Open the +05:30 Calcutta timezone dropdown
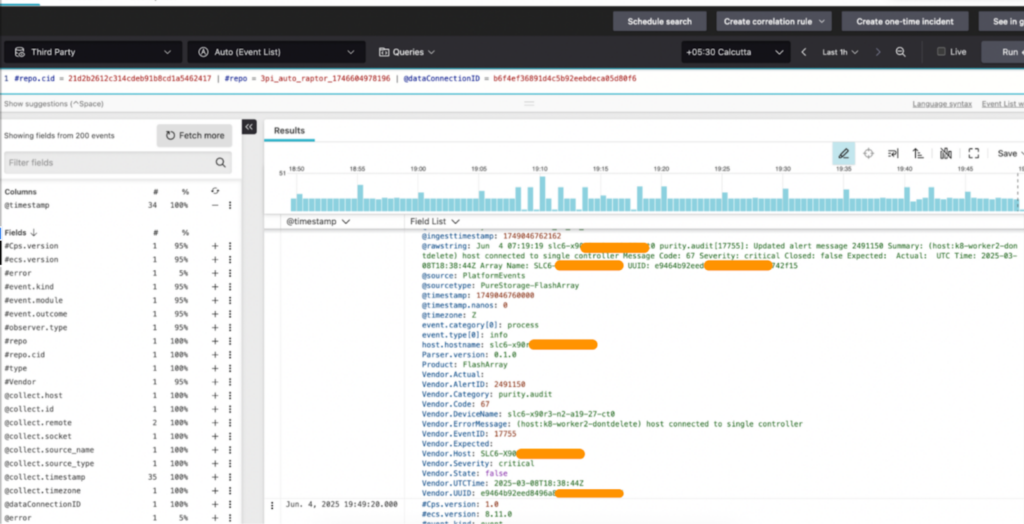The width and height of the screenshot is (1024, 524). (x=735, y=52)
